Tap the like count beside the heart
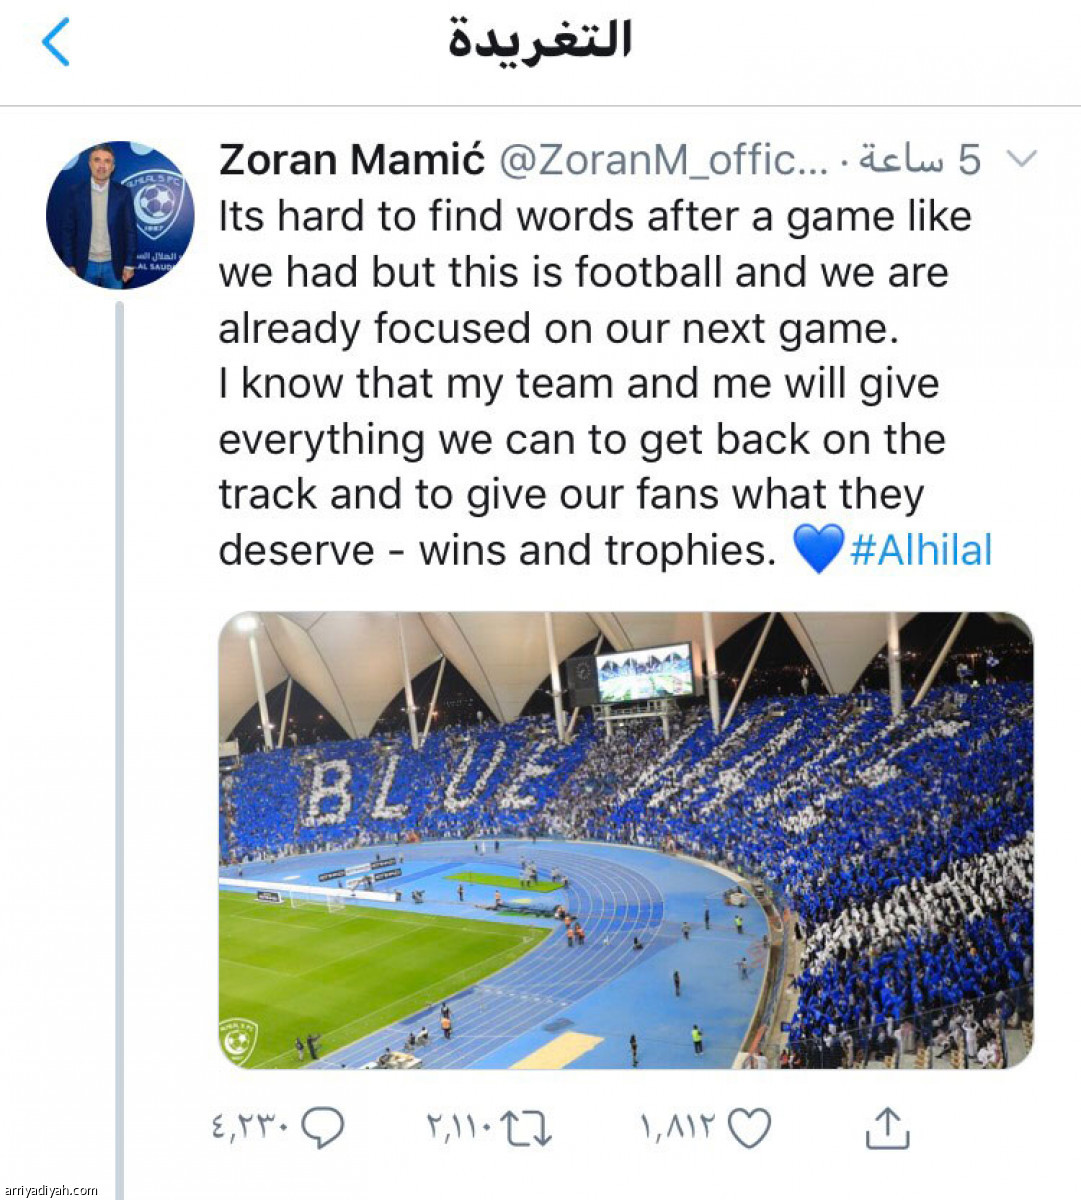Screen dimensions: 1081x1200 point(678,1129)
